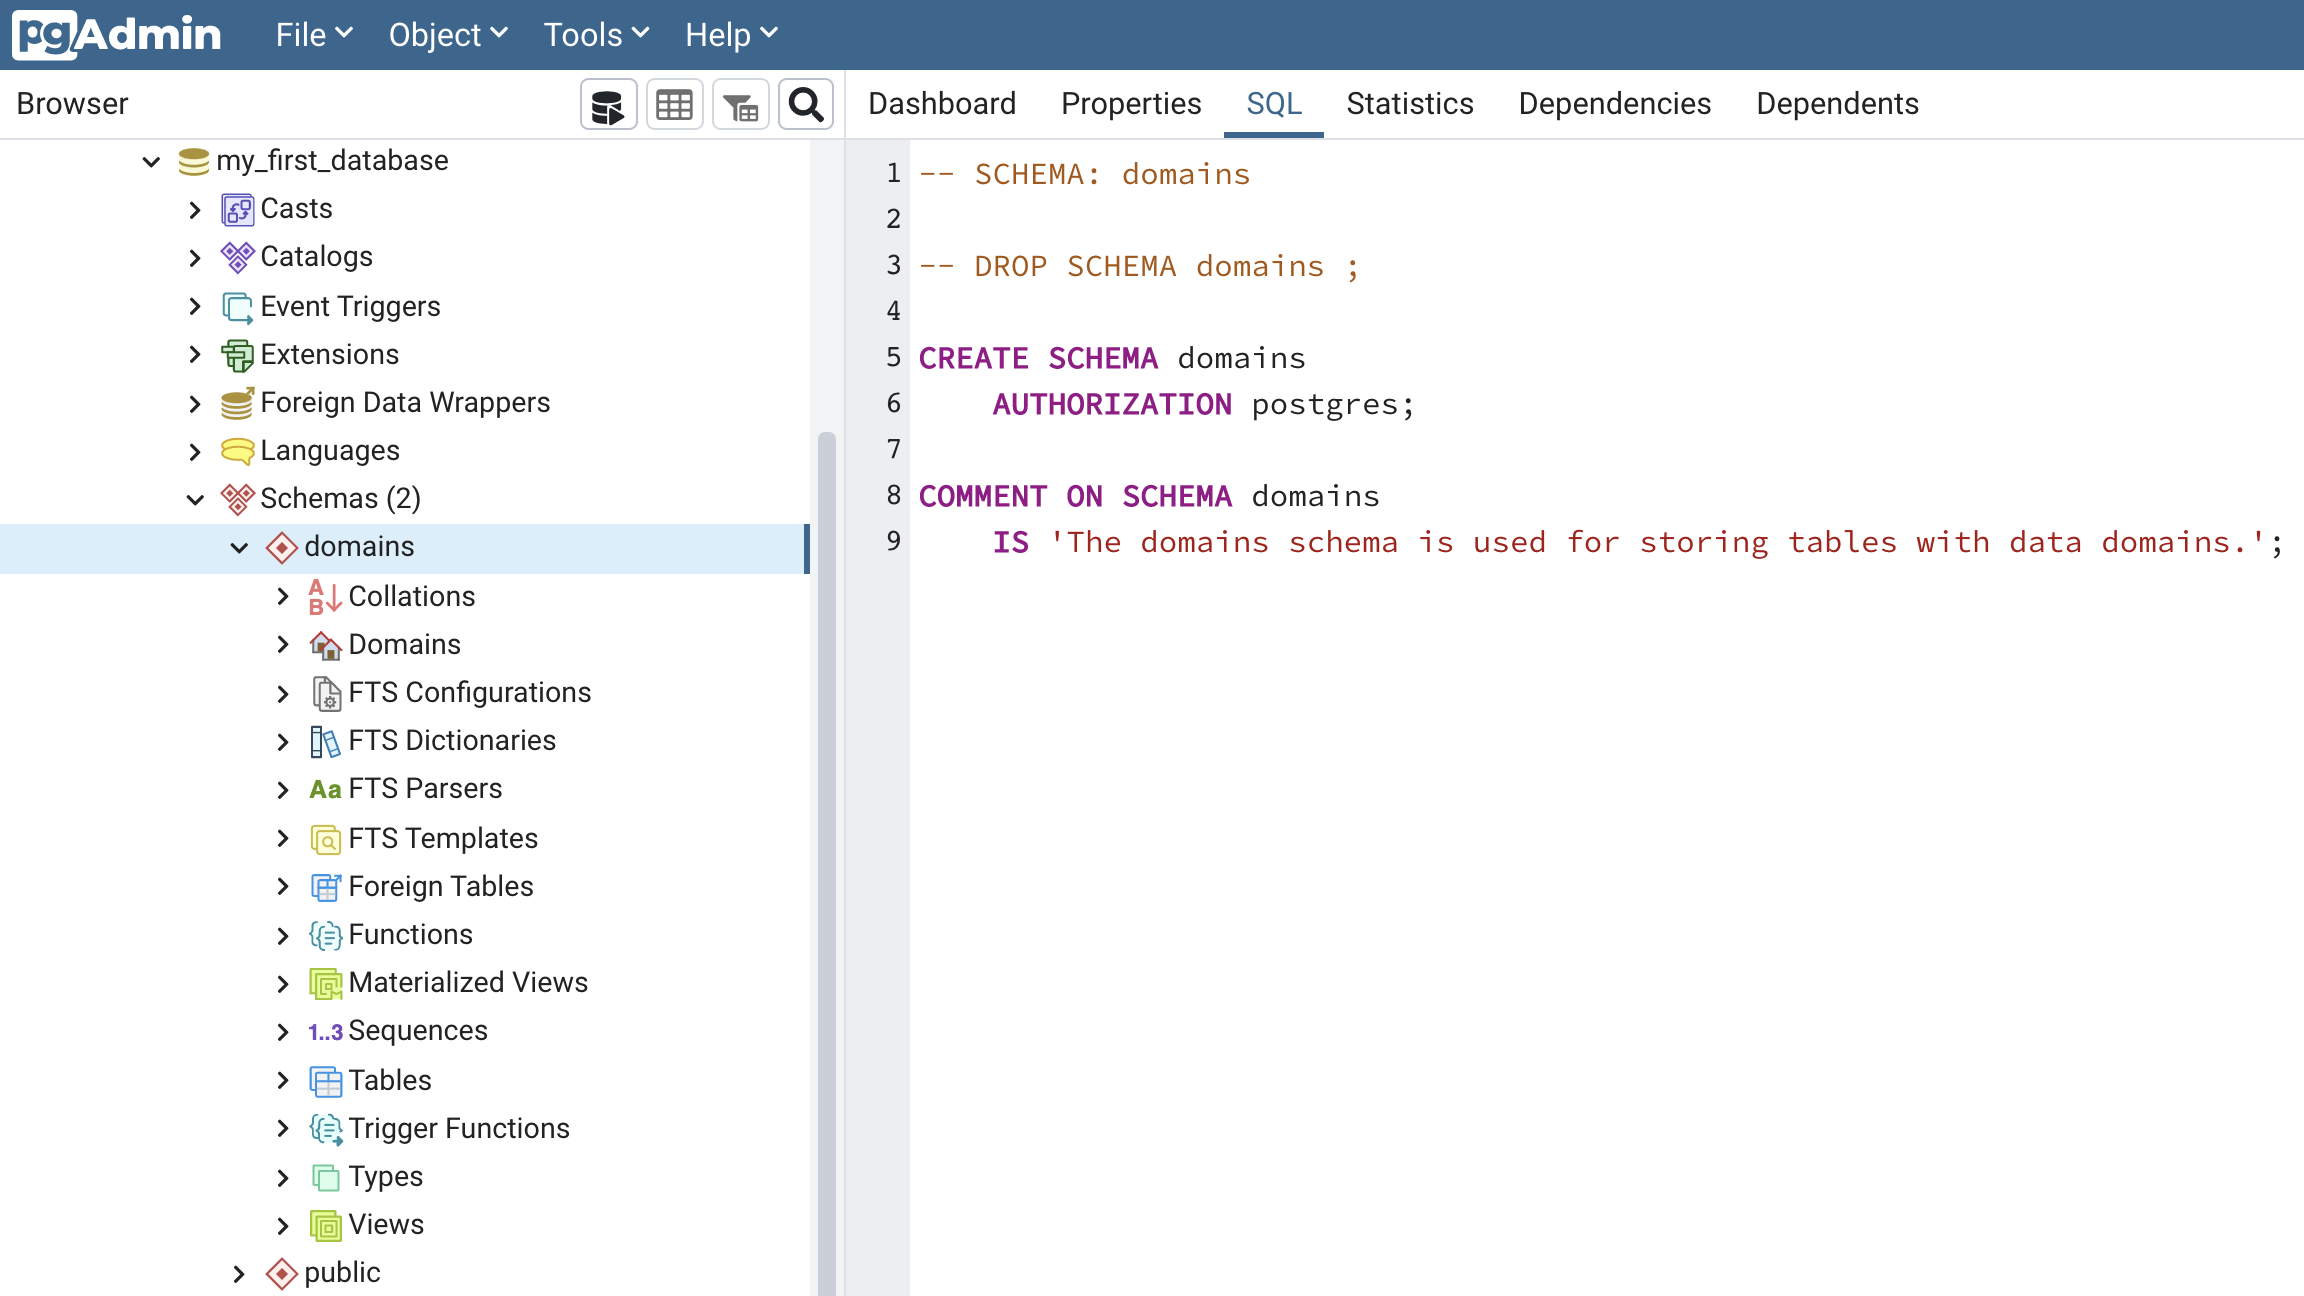
Task: Expand the public schema
Action: click(x=239, y=1273)
